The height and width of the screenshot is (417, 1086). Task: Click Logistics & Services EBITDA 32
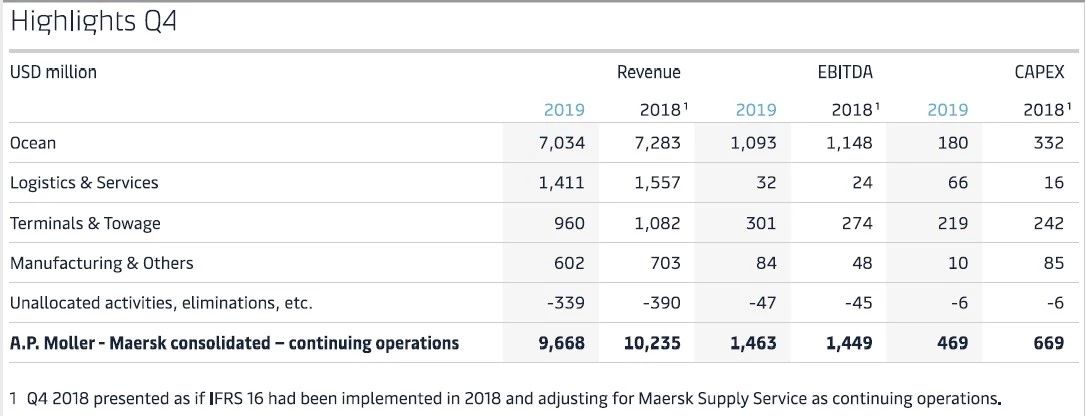pos(766,183)
